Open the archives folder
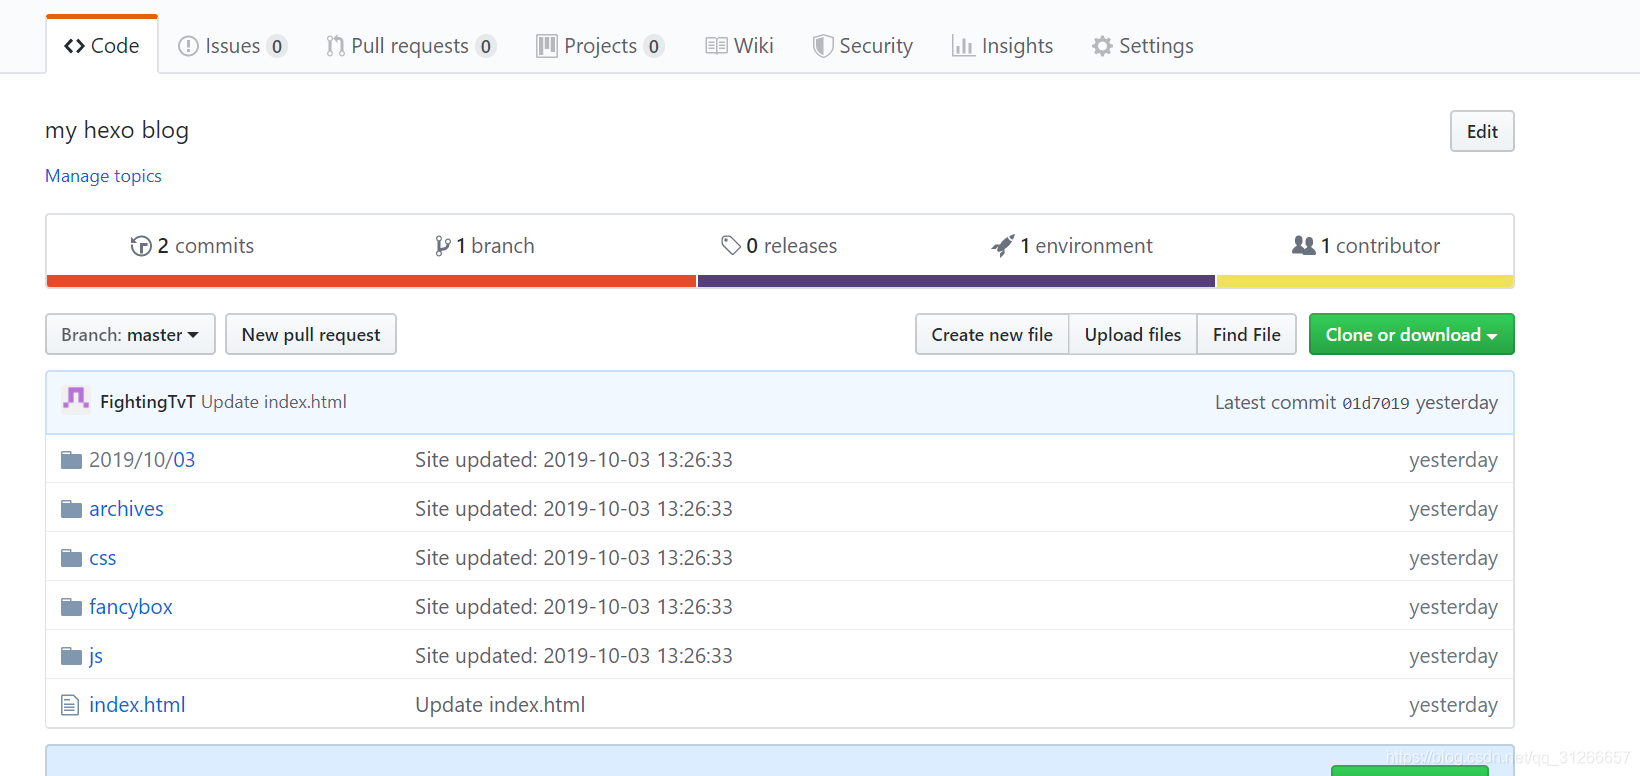 coord(126,509)
